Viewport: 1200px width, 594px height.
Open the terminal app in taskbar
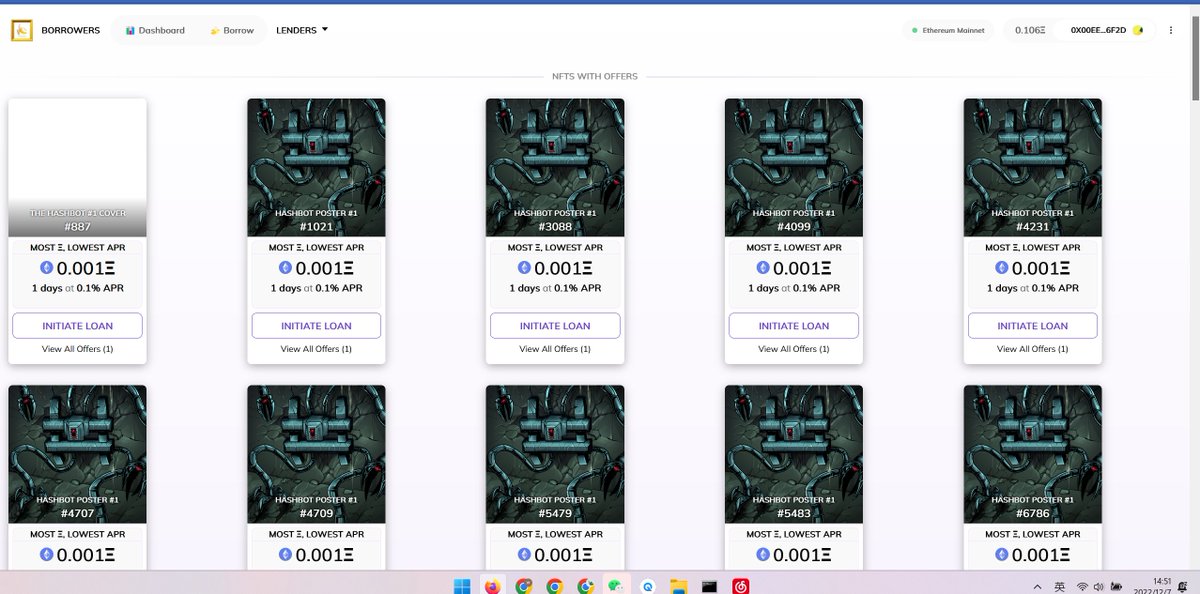pyautogui.click(x=709, y=586)
